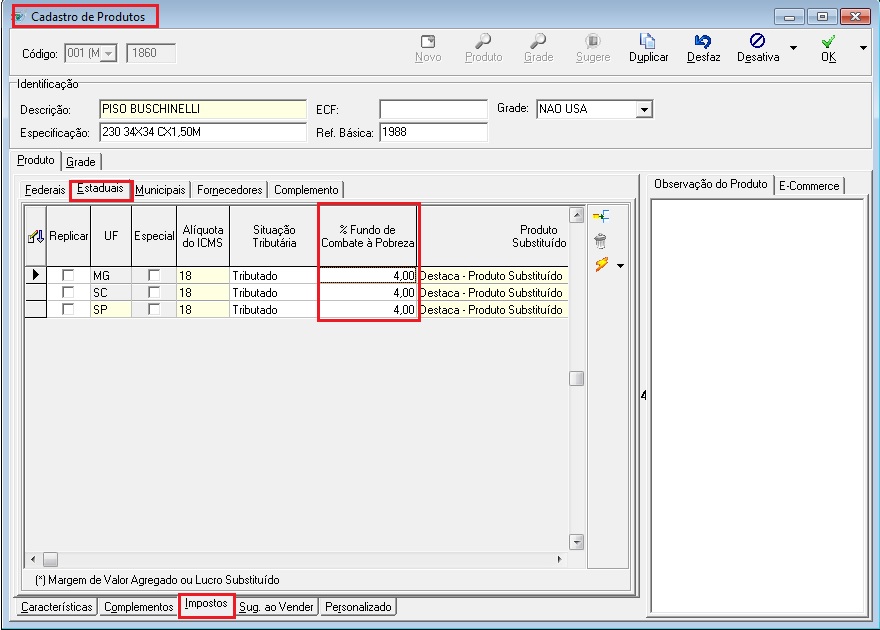Click the grid's horizontal scrollbar thumb
880x630 pixels.
[x=50, y=559]
